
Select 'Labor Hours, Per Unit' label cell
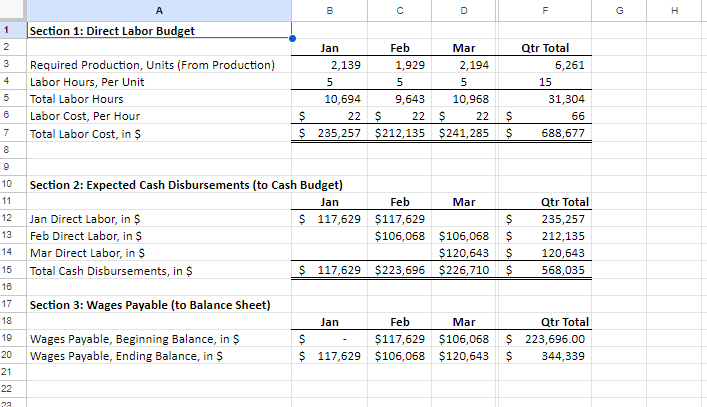(159, 82)
